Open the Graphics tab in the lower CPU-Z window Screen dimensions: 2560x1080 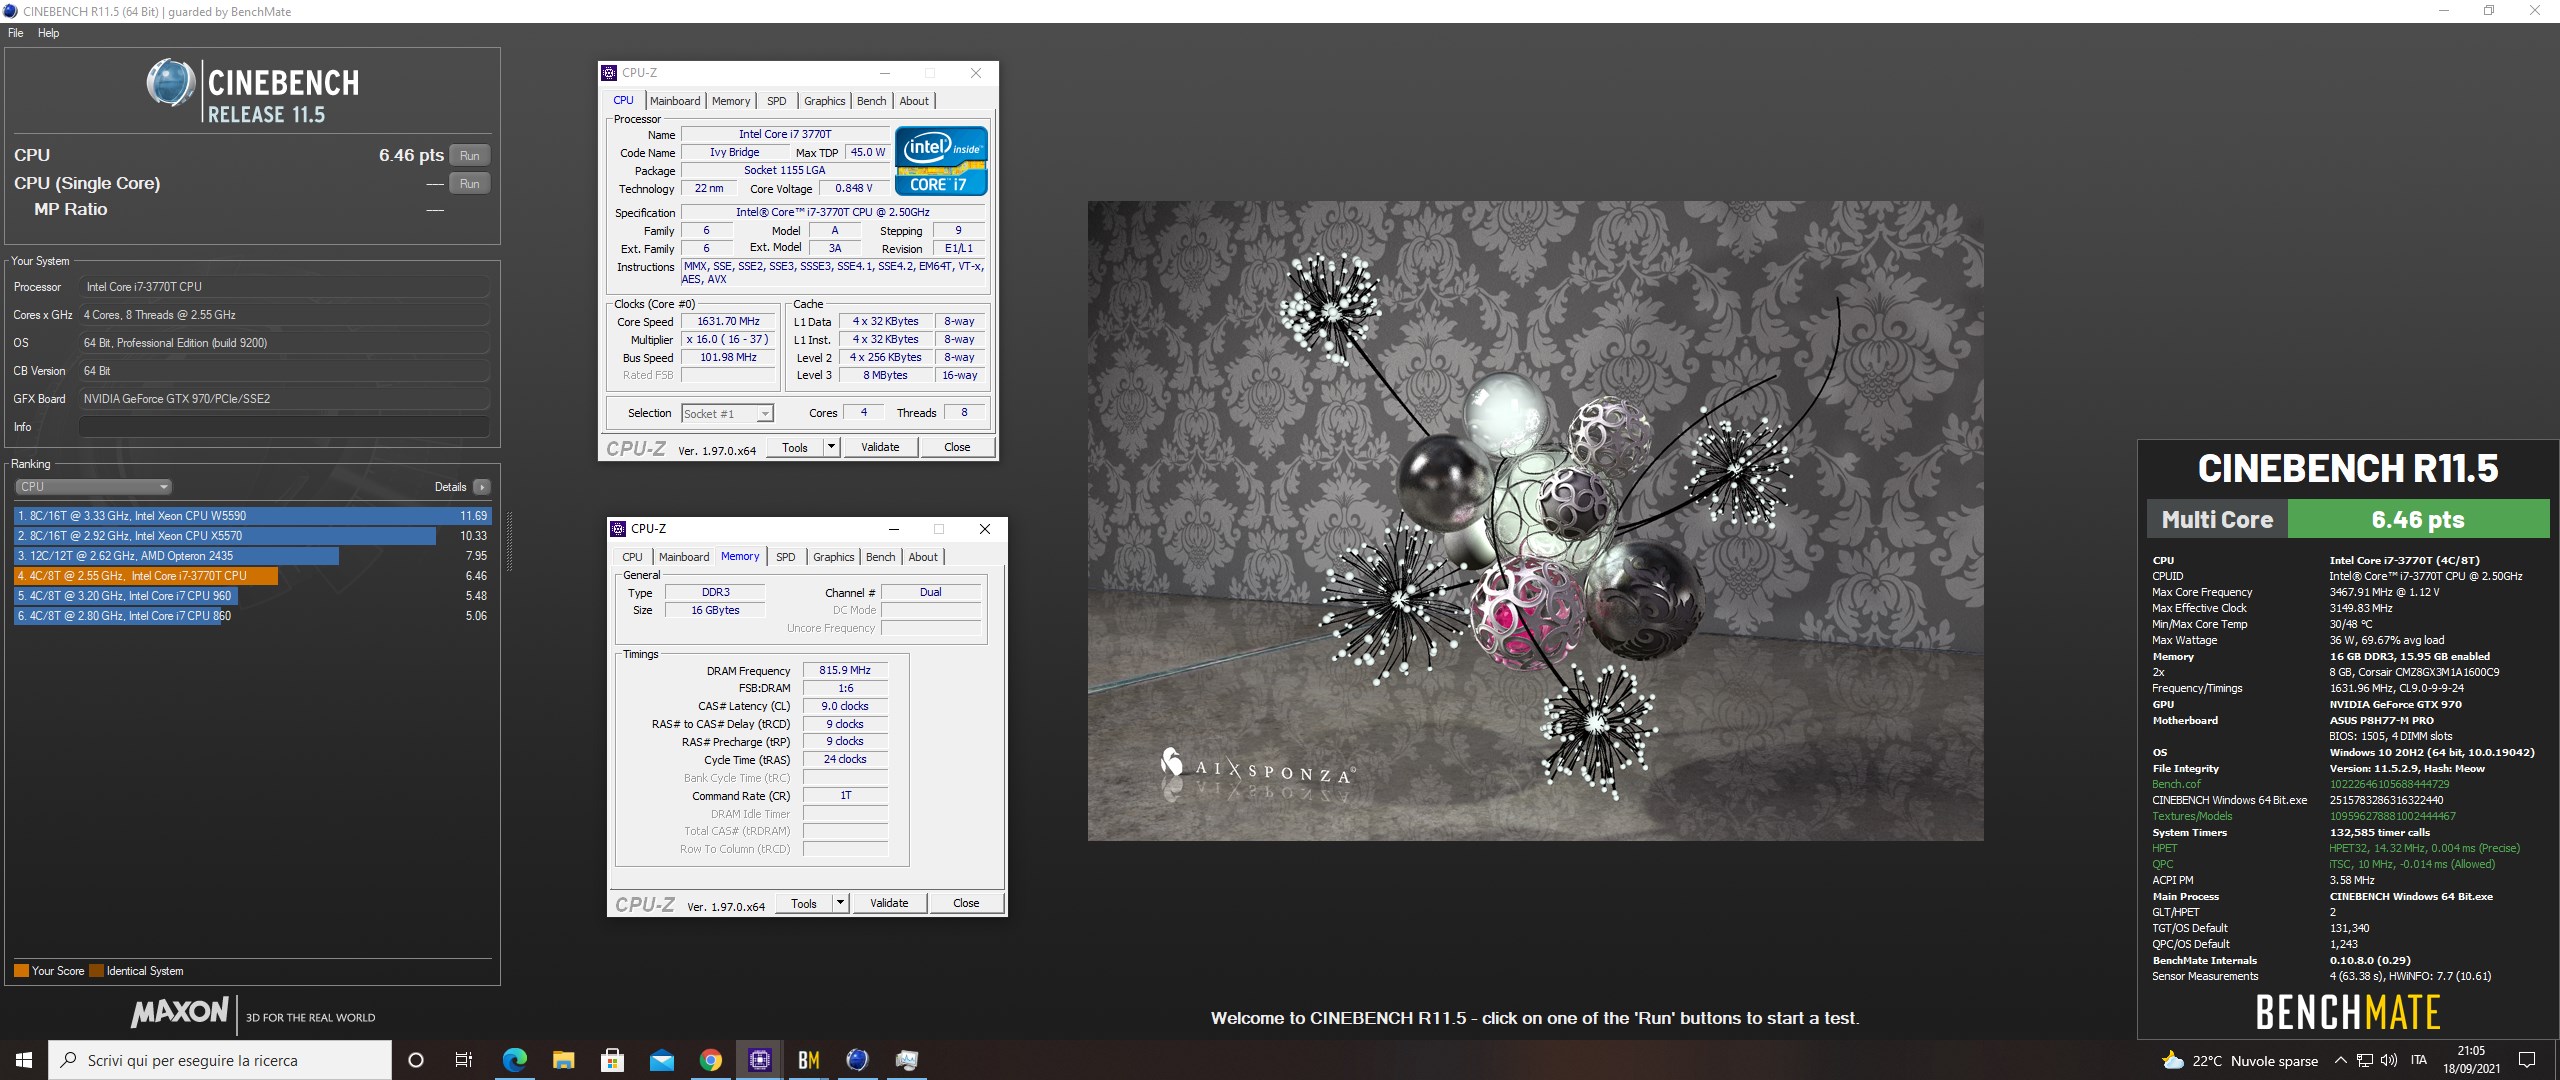[833, 557]
